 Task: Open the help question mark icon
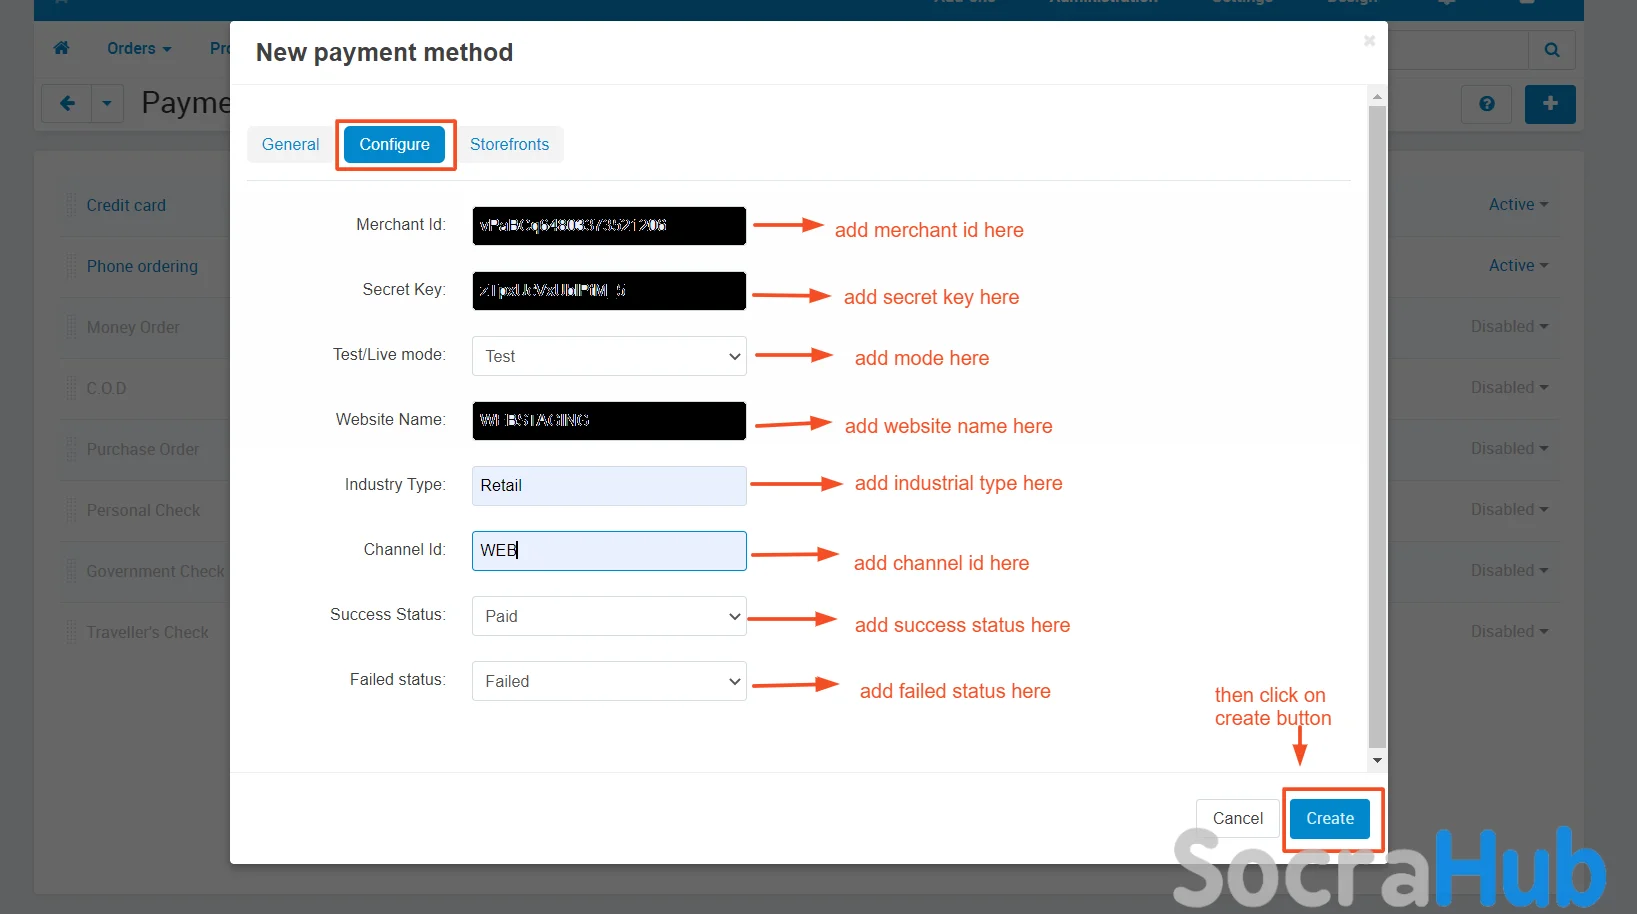click(1487, 103)
